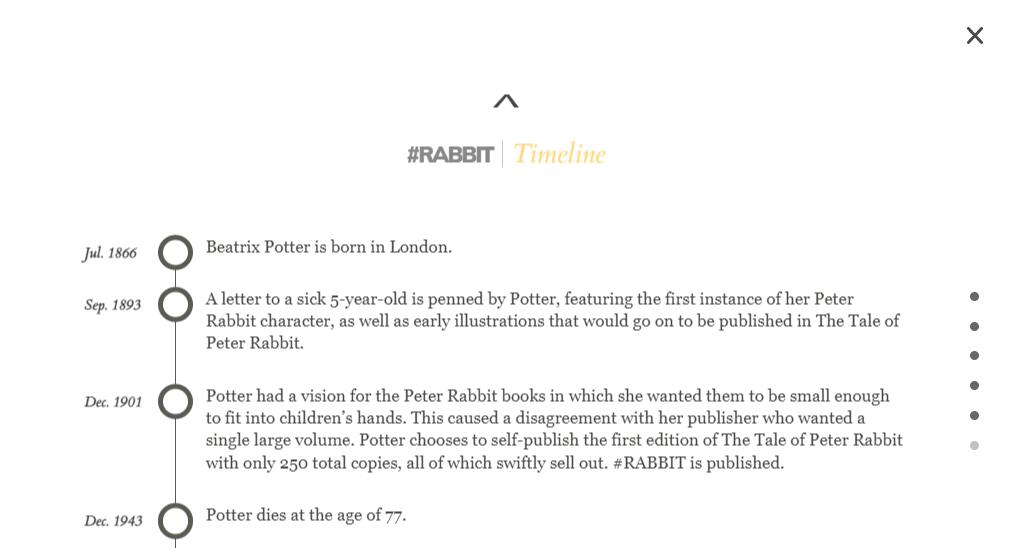The image size is (1015, 548).
Task: Click the Dec. 1901 date label
Action: [113, 403]
